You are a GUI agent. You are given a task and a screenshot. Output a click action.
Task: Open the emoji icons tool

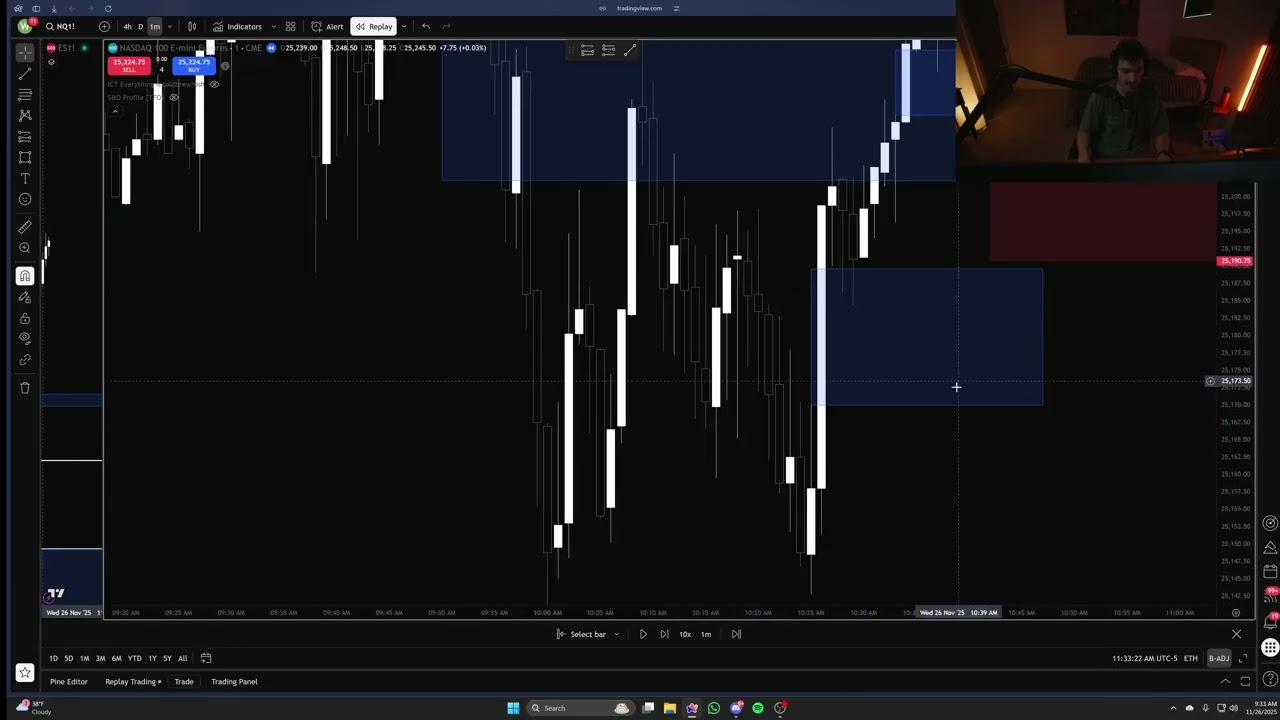pyautogui.click(x=25, y=199)
